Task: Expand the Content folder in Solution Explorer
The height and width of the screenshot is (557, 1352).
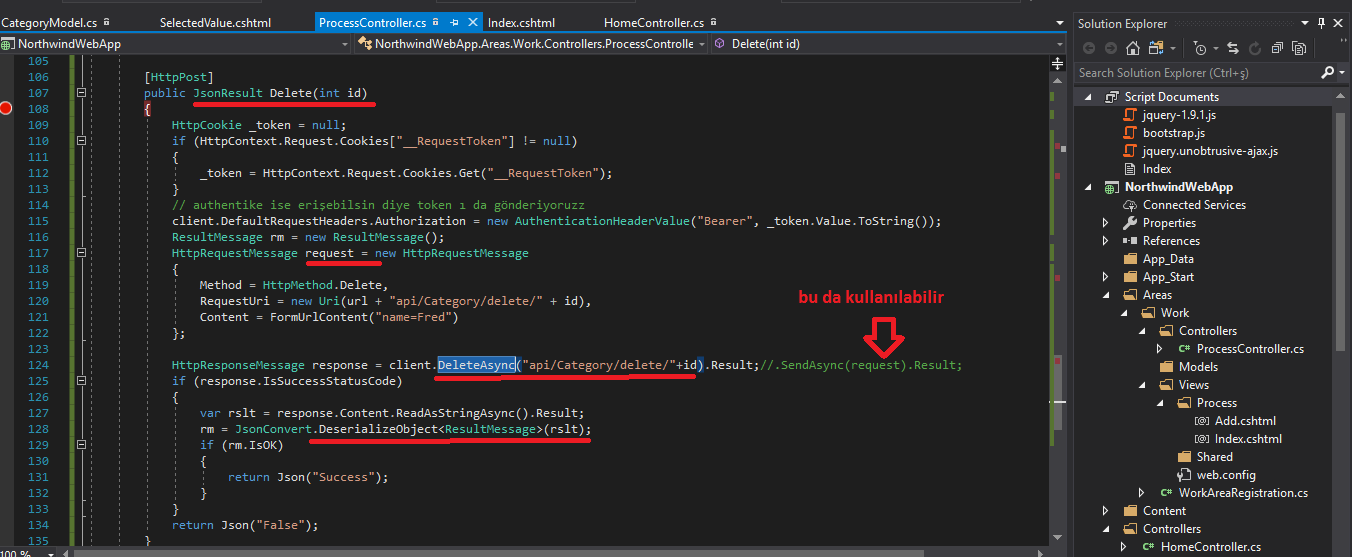Action: 1105,511
